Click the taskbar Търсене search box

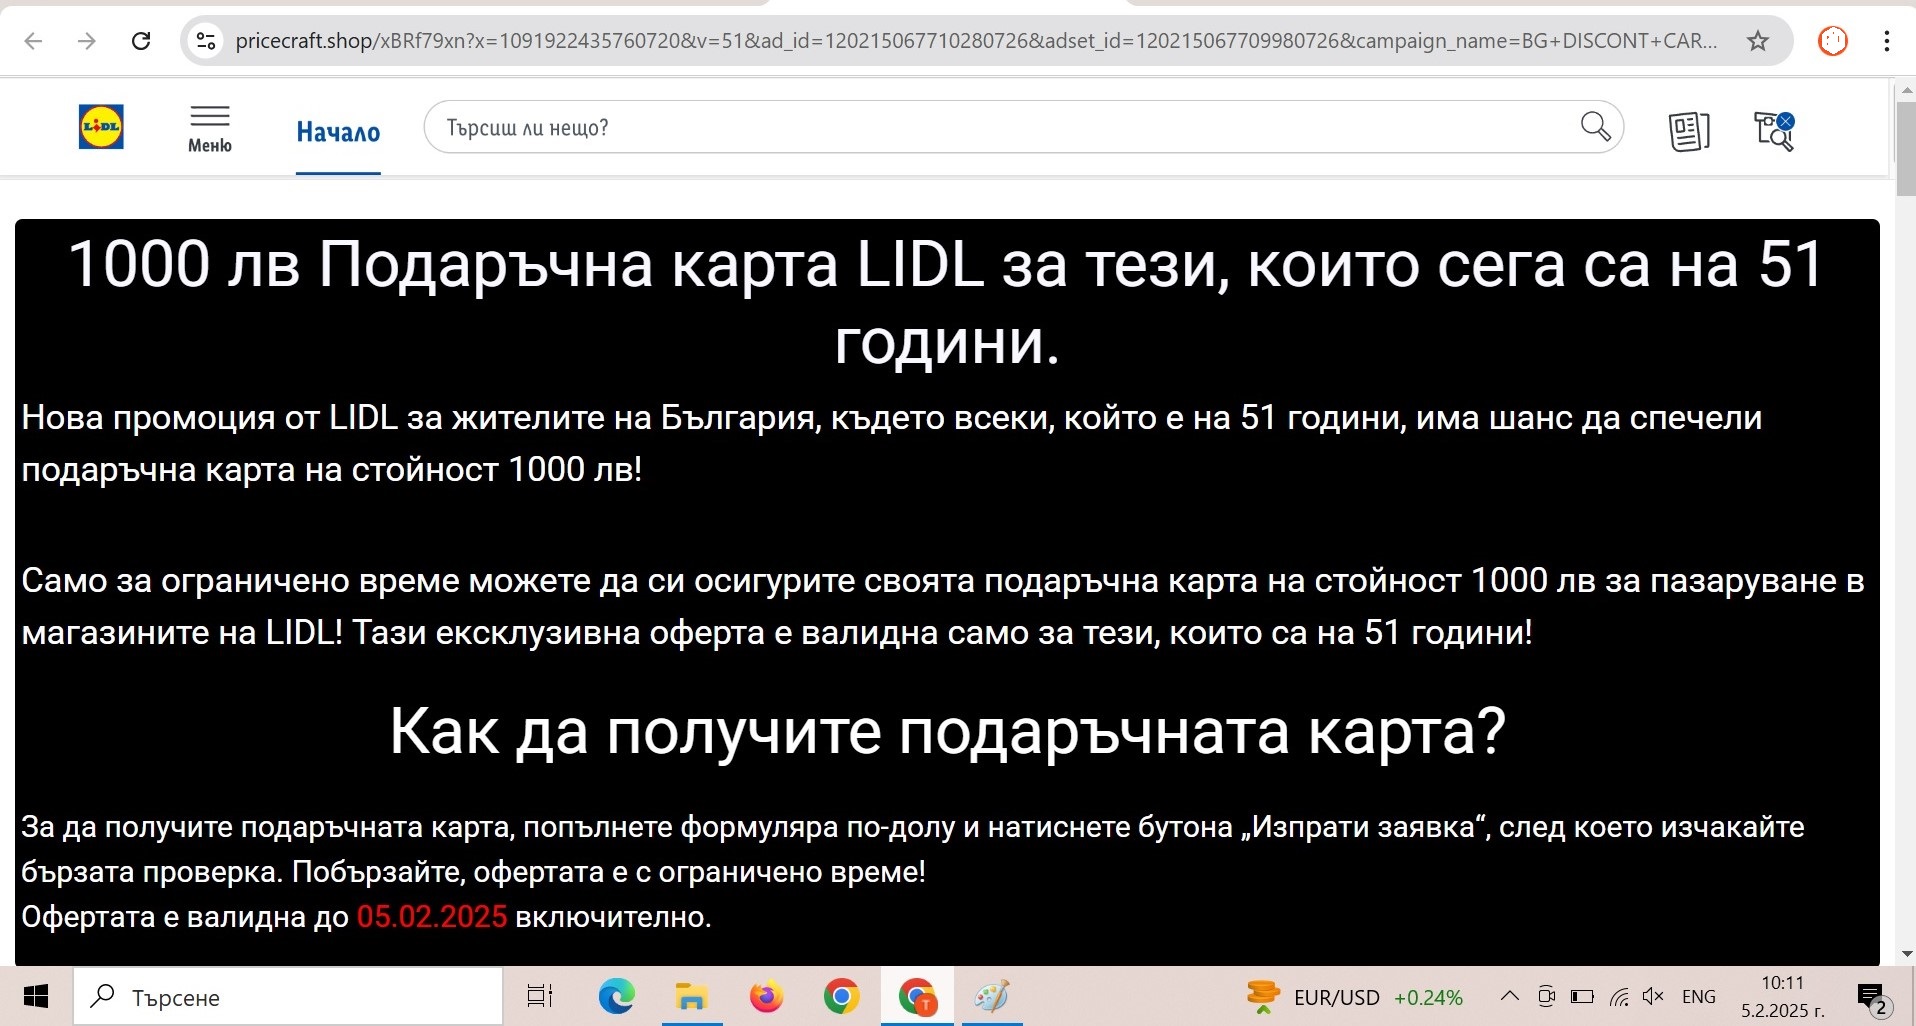[x=288, y=997]
